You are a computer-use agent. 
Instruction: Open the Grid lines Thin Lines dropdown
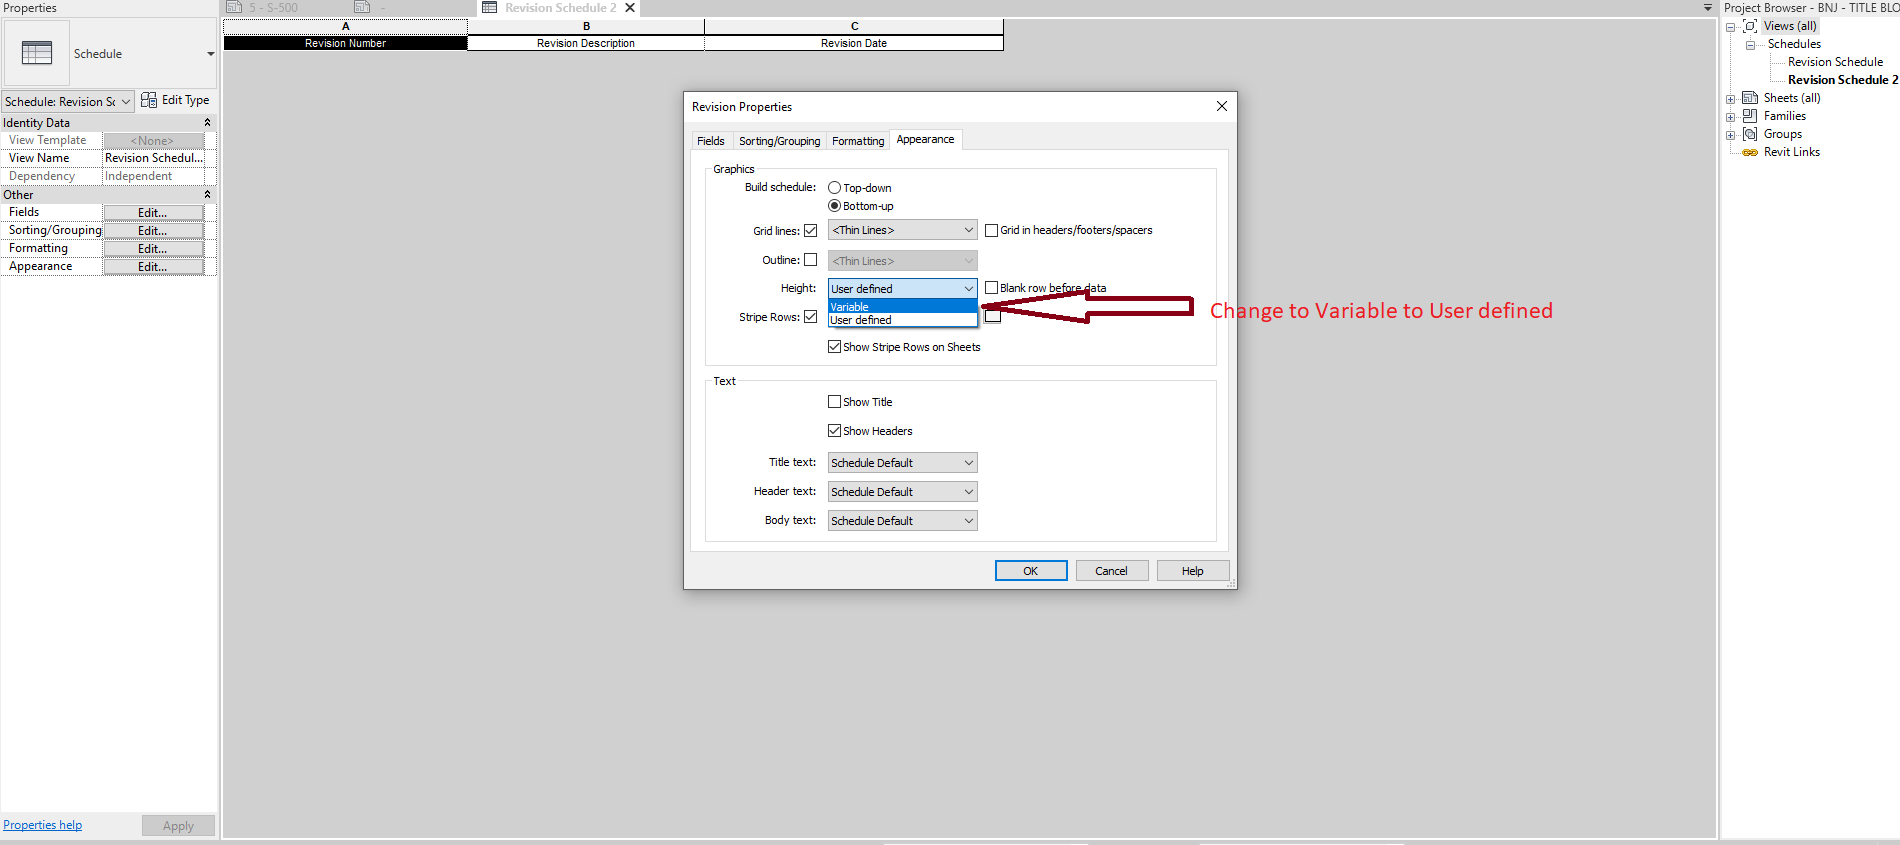pos(902,230)
